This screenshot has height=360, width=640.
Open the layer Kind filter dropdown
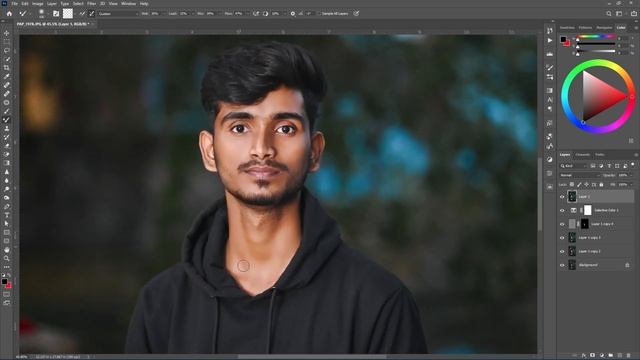(x=573, y=166)
